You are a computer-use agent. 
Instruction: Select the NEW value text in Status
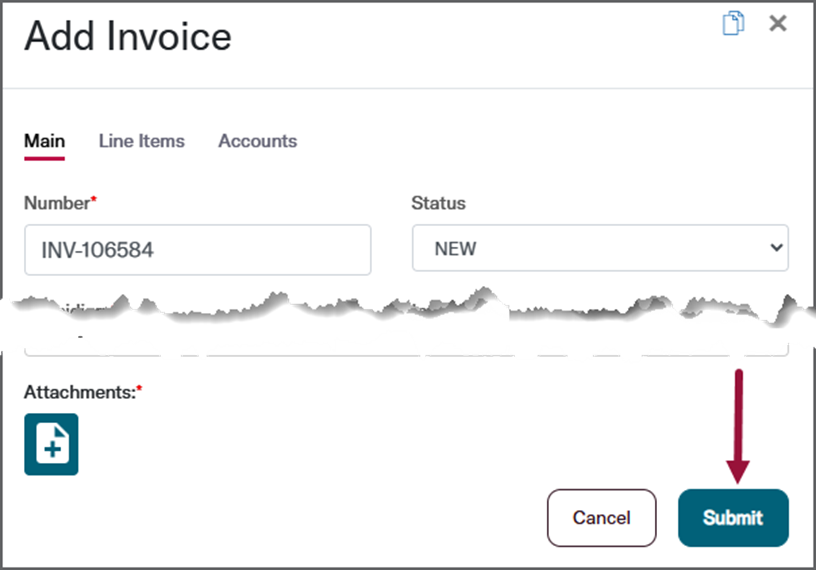pos(455,249)
